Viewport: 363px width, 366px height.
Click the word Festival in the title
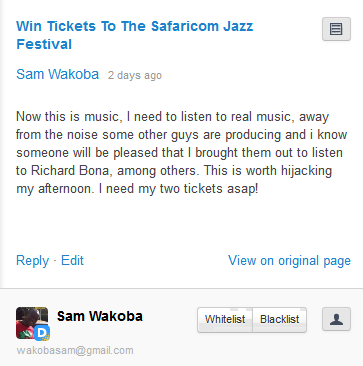click(x=44, y=44)
